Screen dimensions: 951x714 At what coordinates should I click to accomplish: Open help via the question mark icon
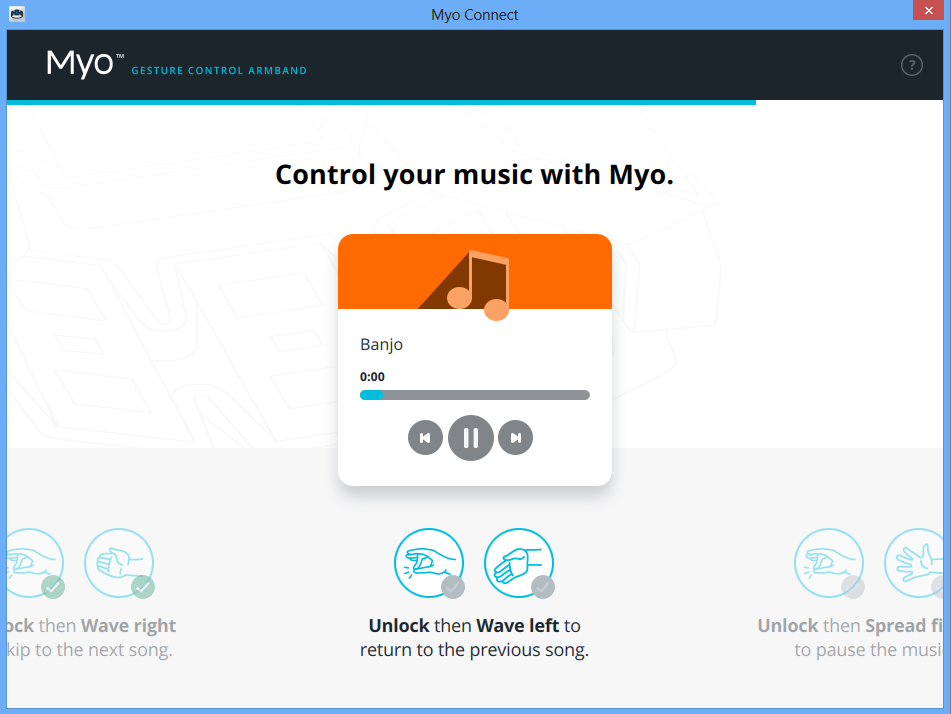(911, 65)
